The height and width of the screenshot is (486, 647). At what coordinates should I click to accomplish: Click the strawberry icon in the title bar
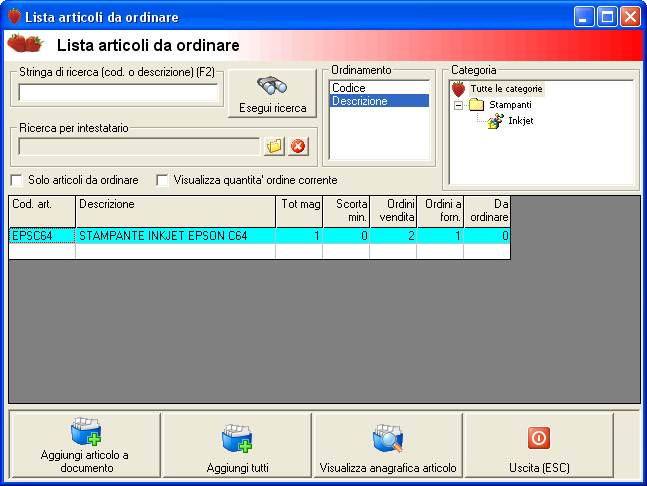[14, 17]
